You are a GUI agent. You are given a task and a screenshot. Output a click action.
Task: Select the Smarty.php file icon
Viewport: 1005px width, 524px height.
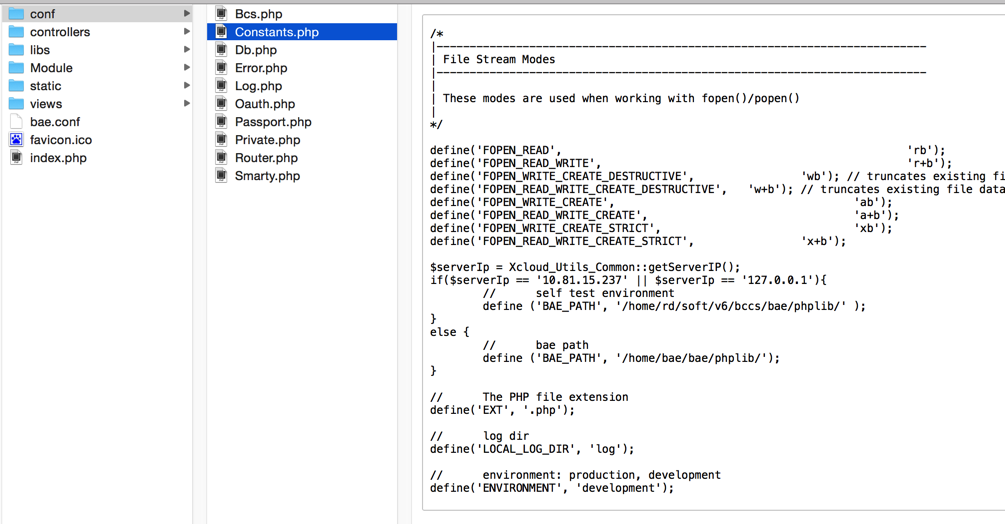tap(221, 176)
